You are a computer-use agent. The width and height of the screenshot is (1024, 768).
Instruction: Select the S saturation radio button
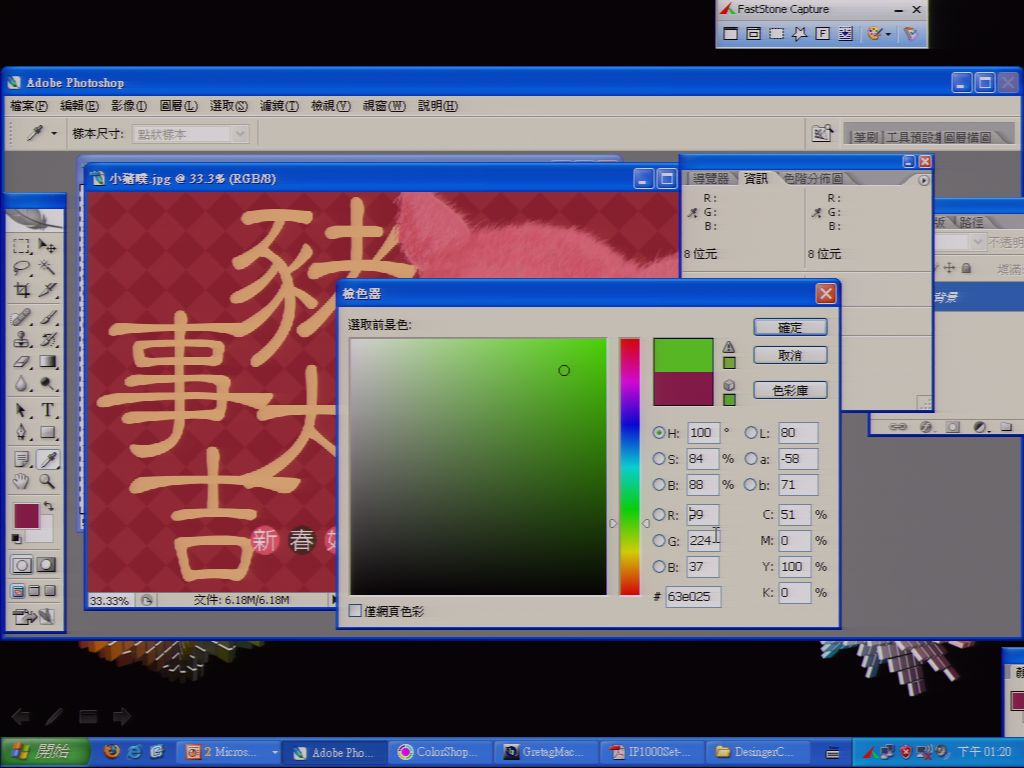click(658, 458)
